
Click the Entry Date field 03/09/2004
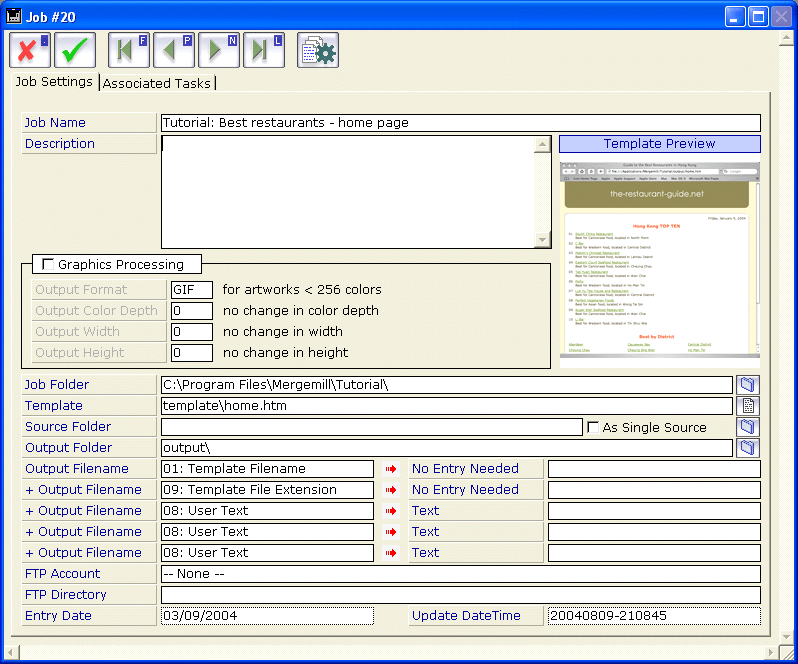click(x=267, y=616)
